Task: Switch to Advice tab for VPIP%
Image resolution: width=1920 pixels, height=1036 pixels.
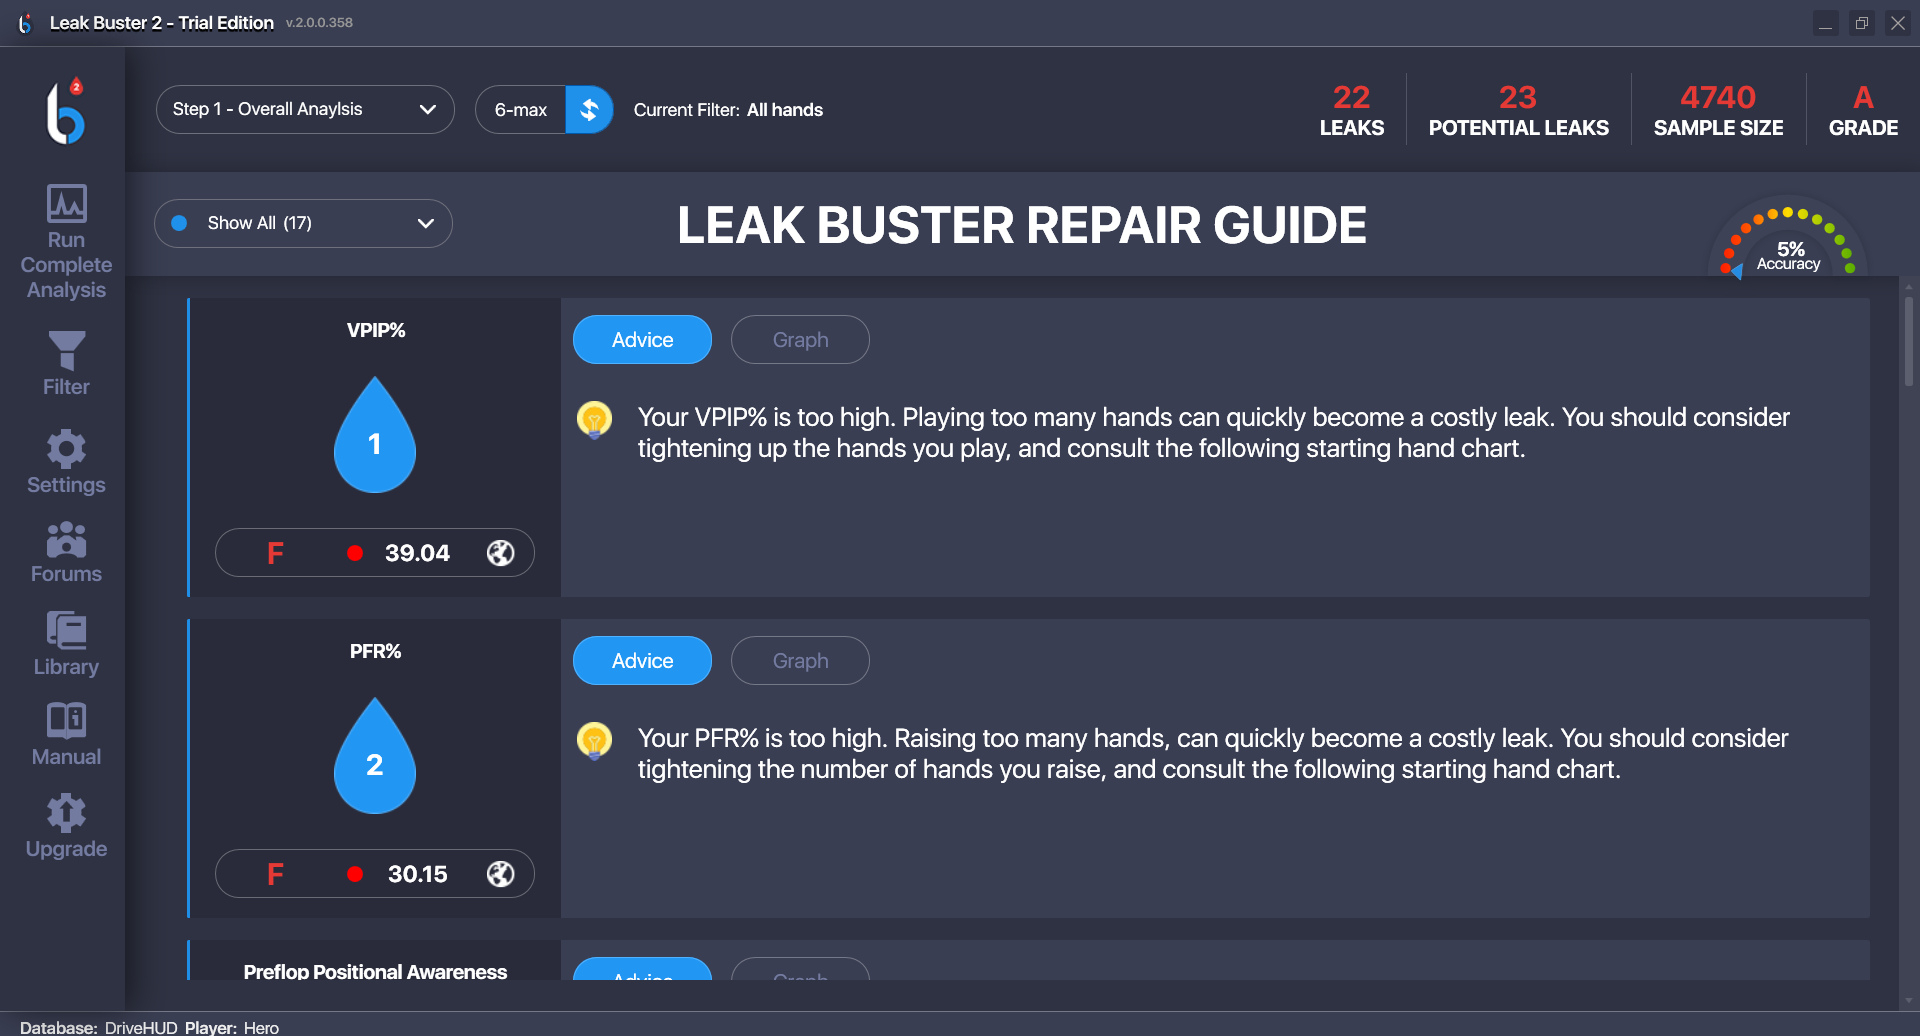Action: click(x=642, y=340)
